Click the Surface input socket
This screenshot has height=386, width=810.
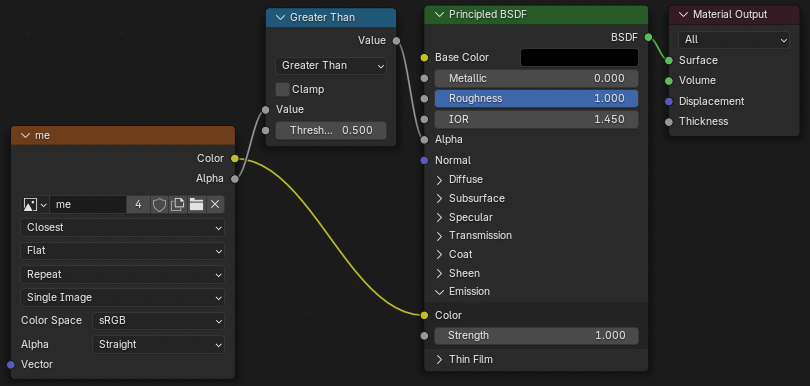click(669, 60)
